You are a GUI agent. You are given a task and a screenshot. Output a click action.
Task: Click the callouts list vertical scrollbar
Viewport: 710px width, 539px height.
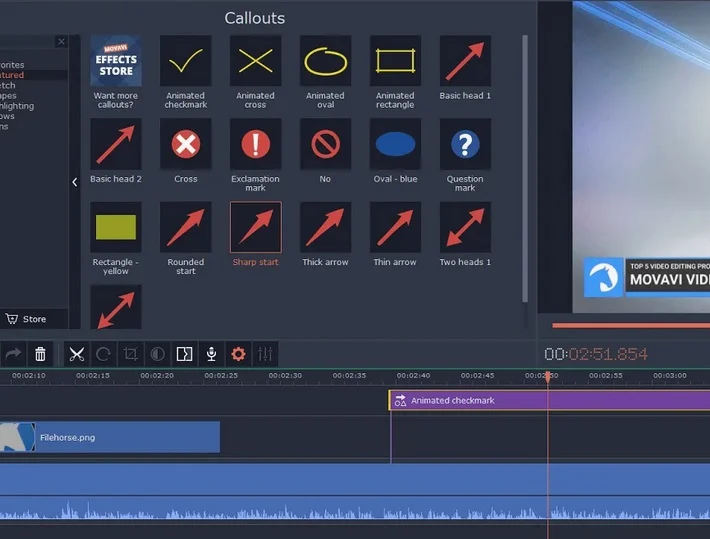point(525,168)
